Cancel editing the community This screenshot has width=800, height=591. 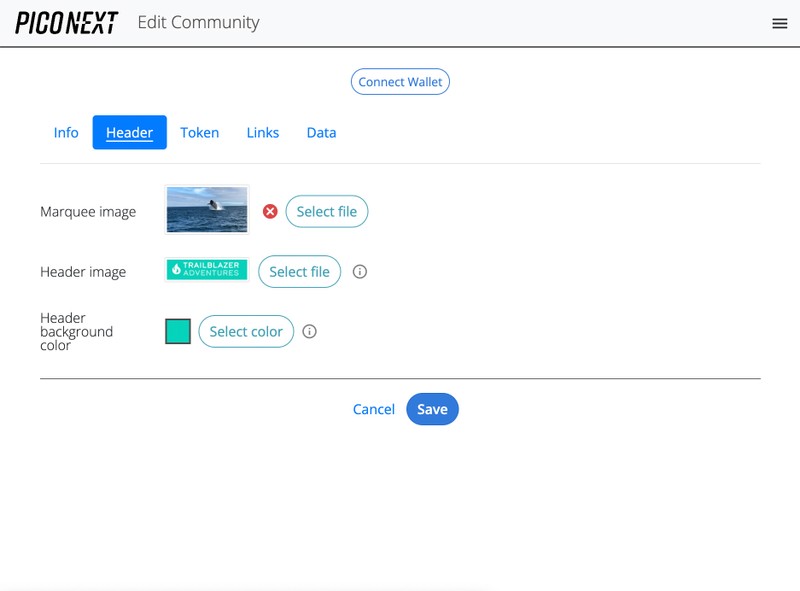click(373, 409)
